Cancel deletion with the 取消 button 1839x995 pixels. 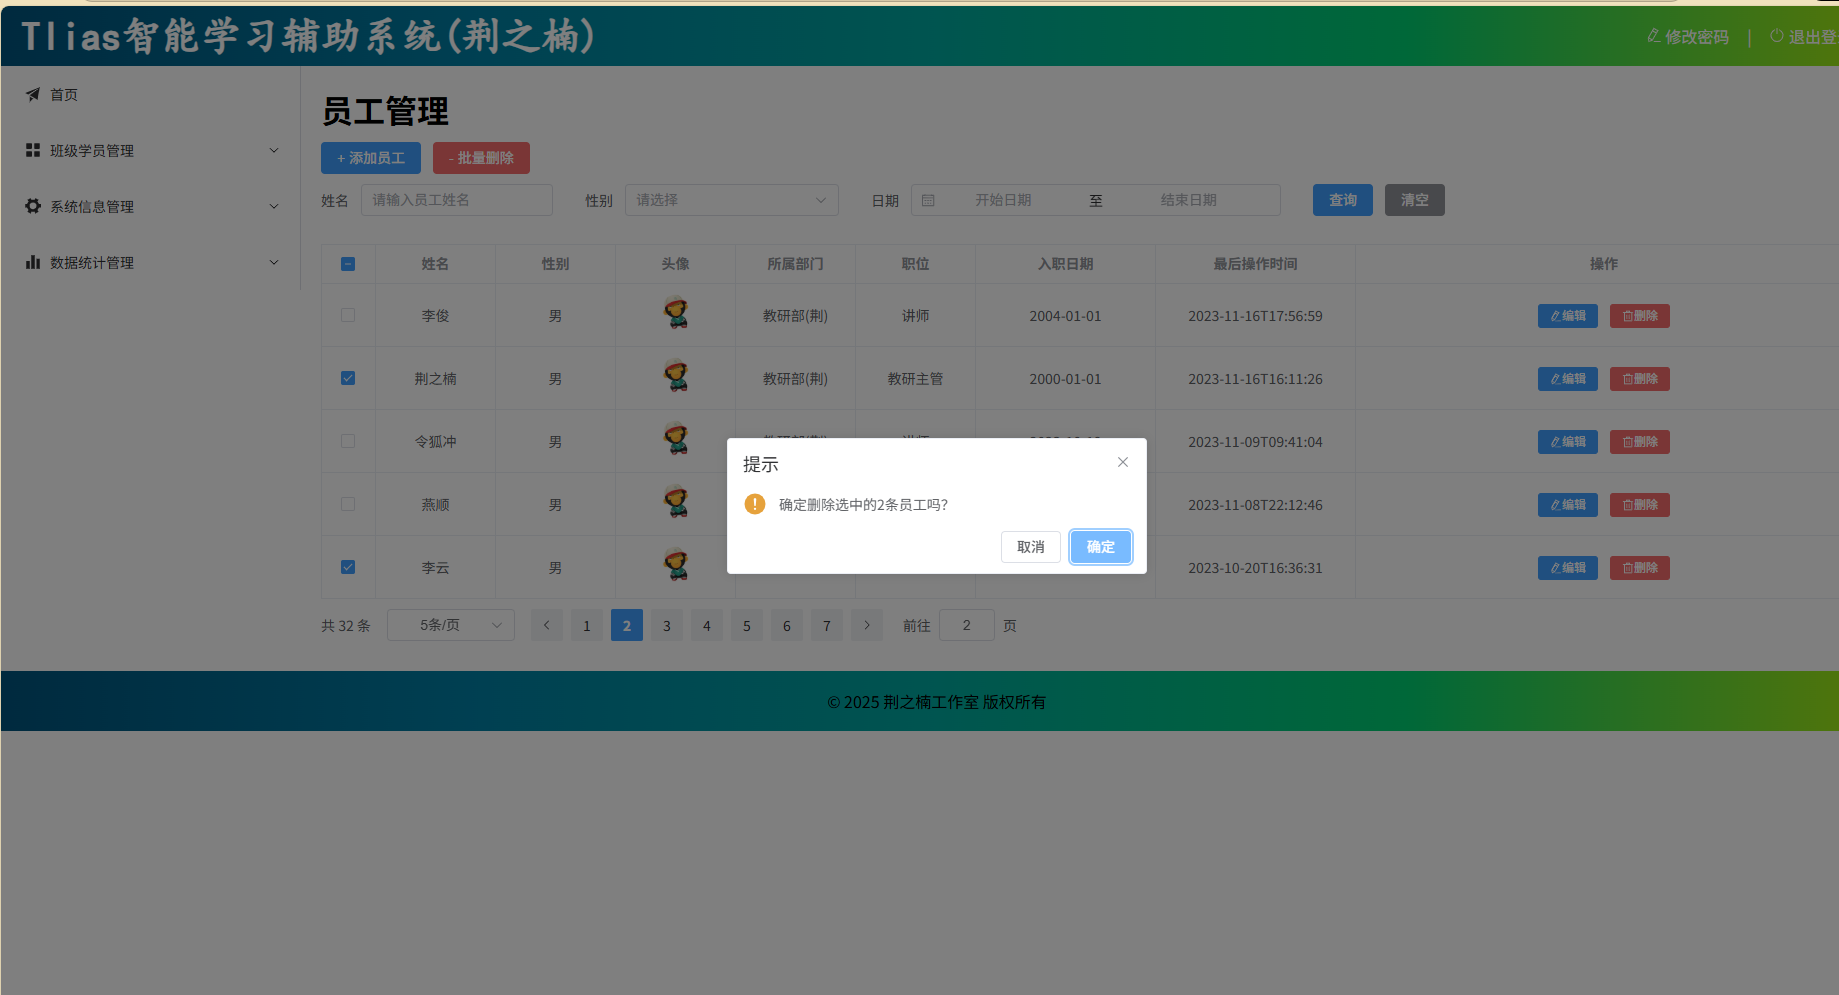(1030, 547)
